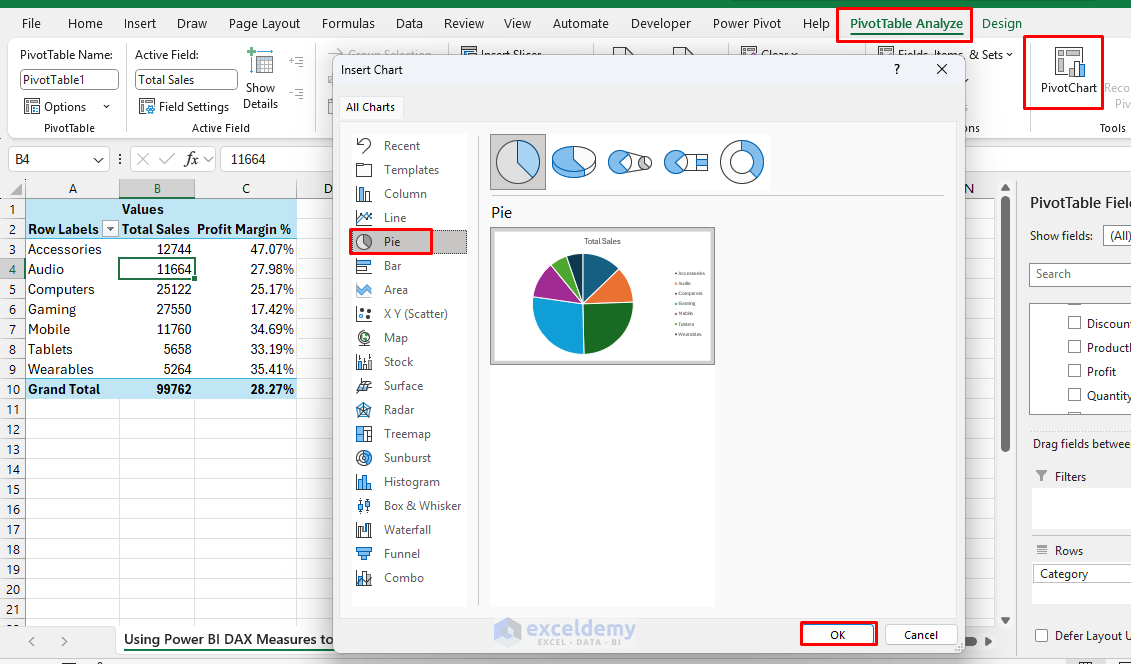Select the Pie chart category
This screenshot has height=664, width=1131.
click(x=393, y=241)
